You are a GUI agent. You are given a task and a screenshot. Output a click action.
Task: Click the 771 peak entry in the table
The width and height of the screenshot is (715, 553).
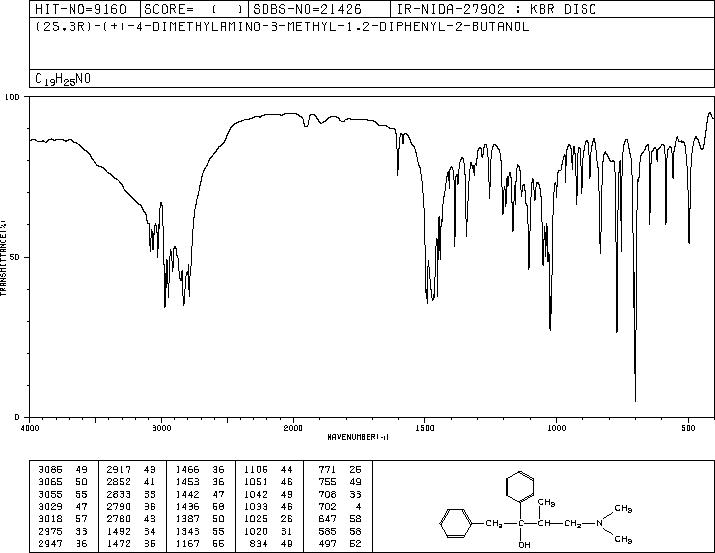pos(340,470)
